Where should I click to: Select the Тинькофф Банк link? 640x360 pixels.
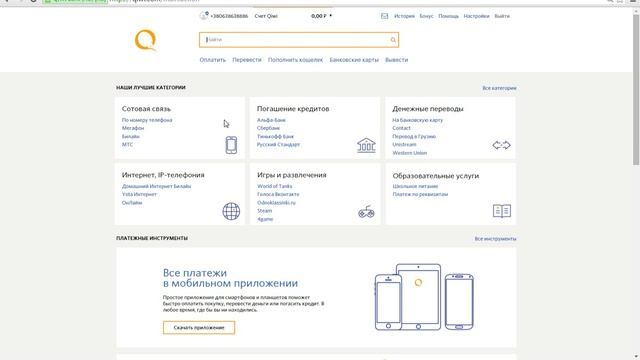click(x=275, y=136)
